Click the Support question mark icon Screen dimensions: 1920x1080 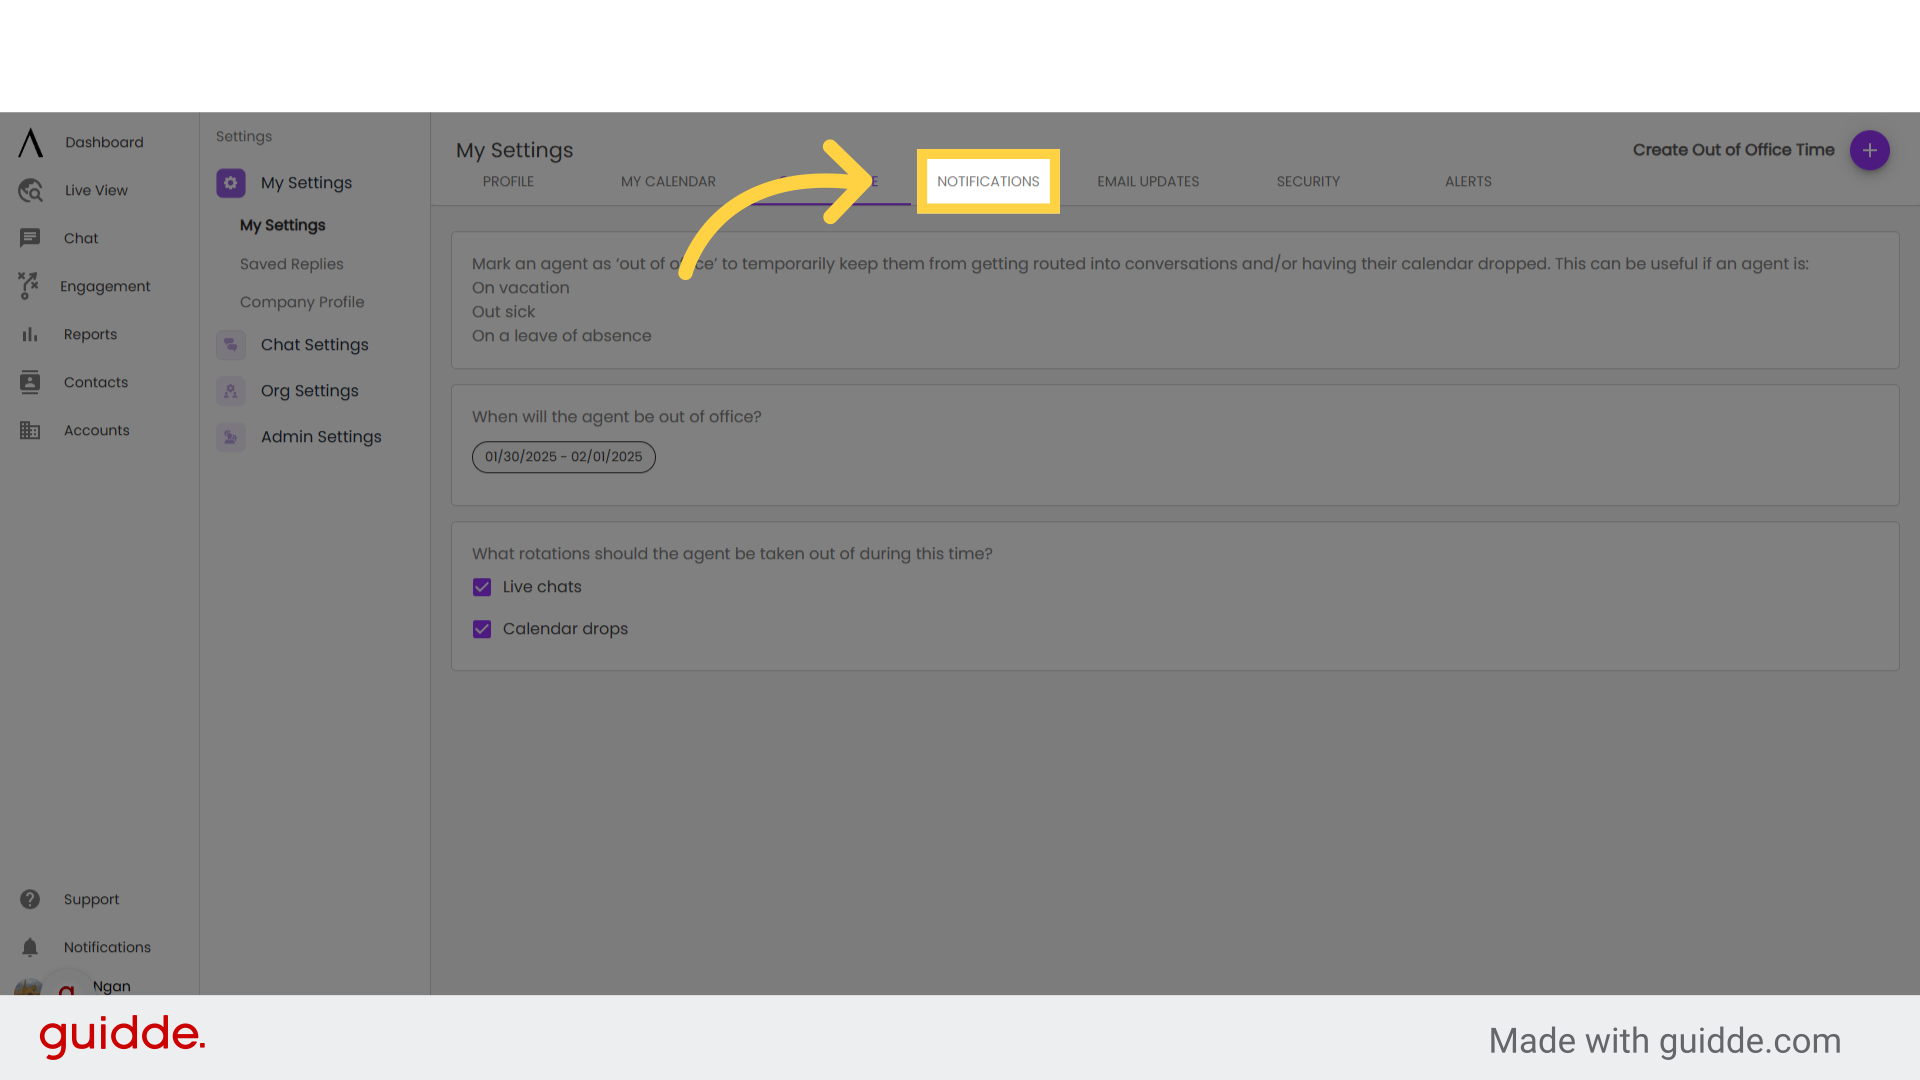point(30,899)
